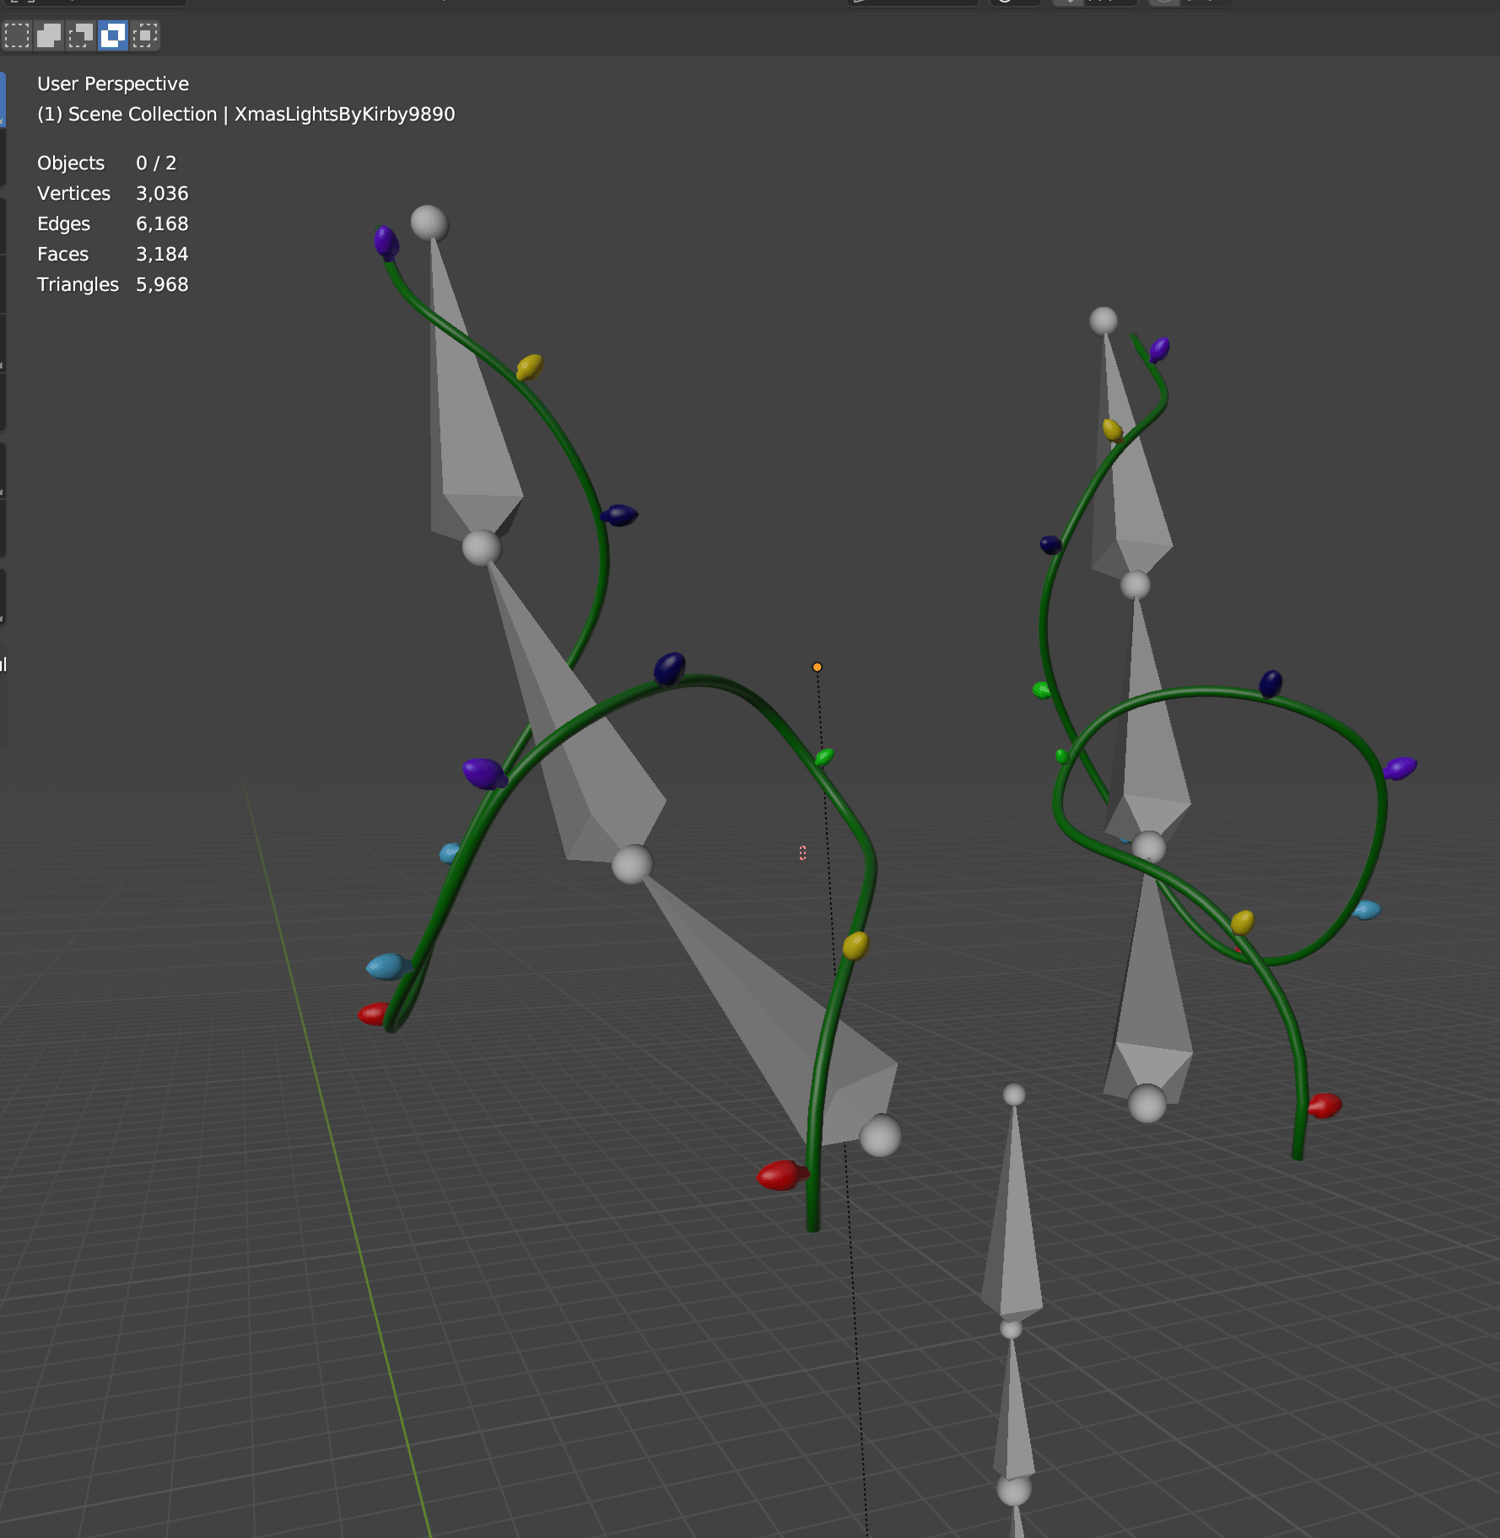
Task: Click the 'Faces' statistics label
Action: pos(63,254)
